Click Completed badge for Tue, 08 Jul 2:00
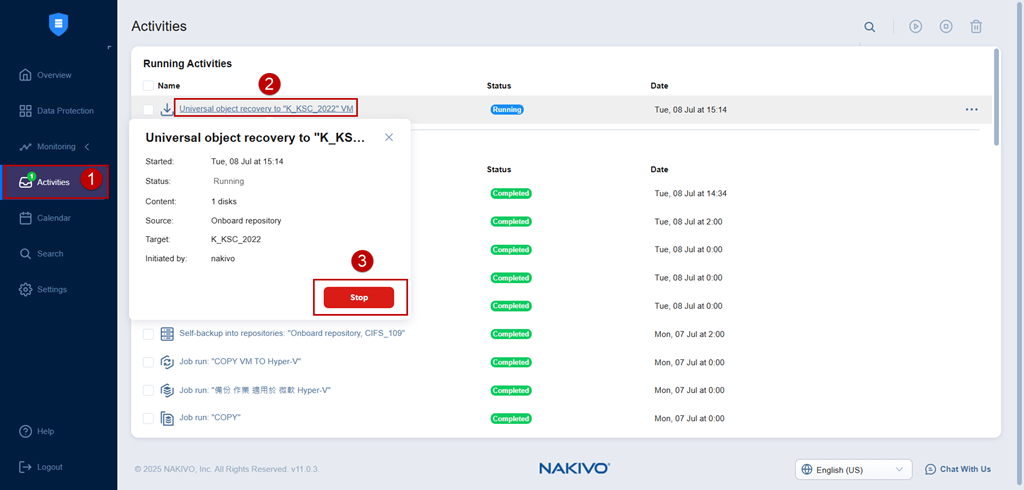1024x490 pixels. [511, 221]
